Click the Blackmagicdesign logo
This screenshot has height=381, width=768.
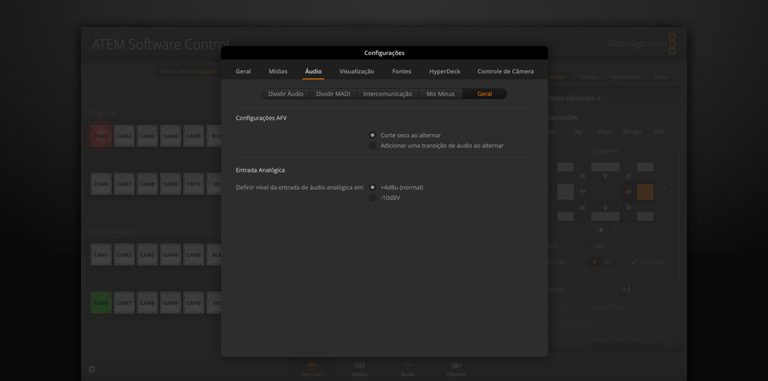tap(642, 44)
